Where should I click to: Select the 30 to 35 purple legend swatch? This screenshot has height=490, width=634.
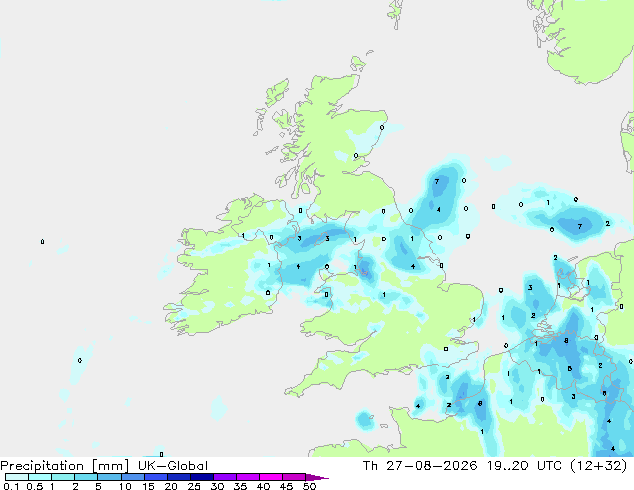coord(225,477)
